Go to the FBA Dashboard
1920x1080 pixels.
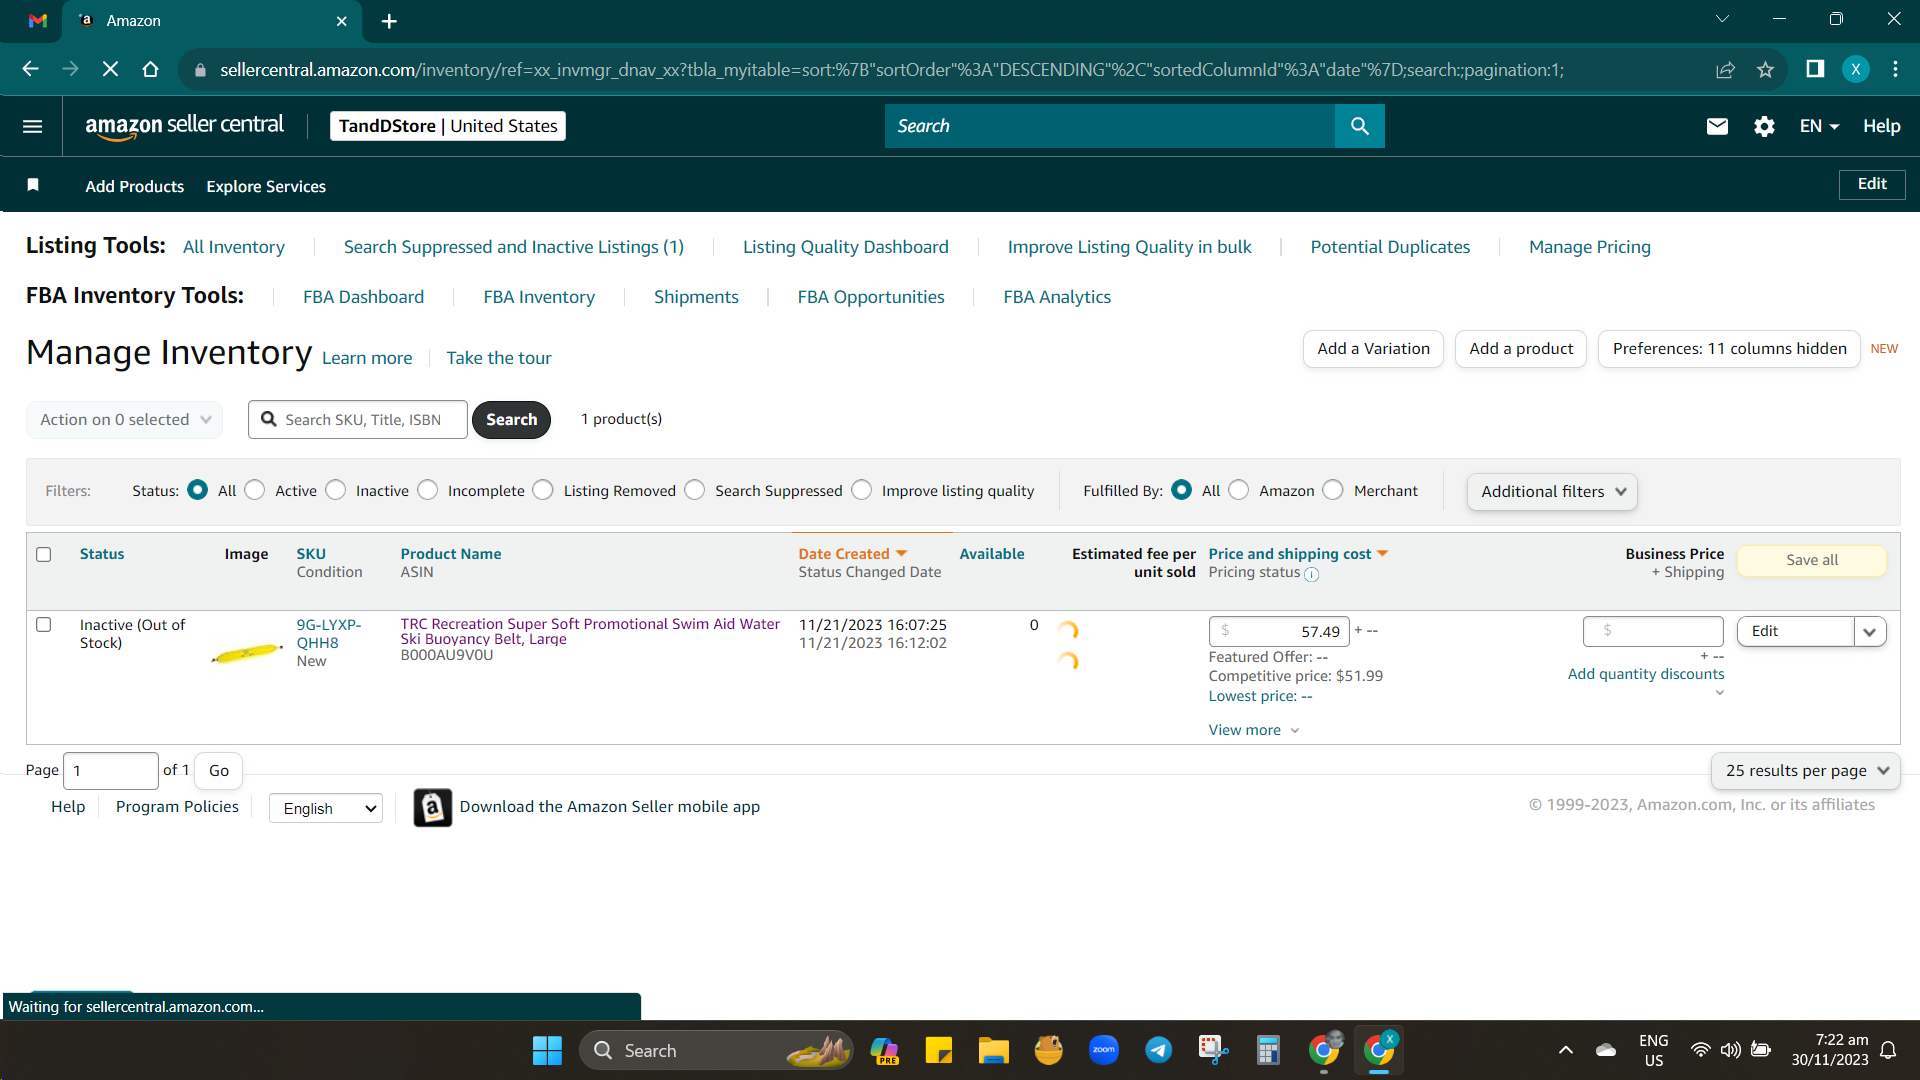364,297
